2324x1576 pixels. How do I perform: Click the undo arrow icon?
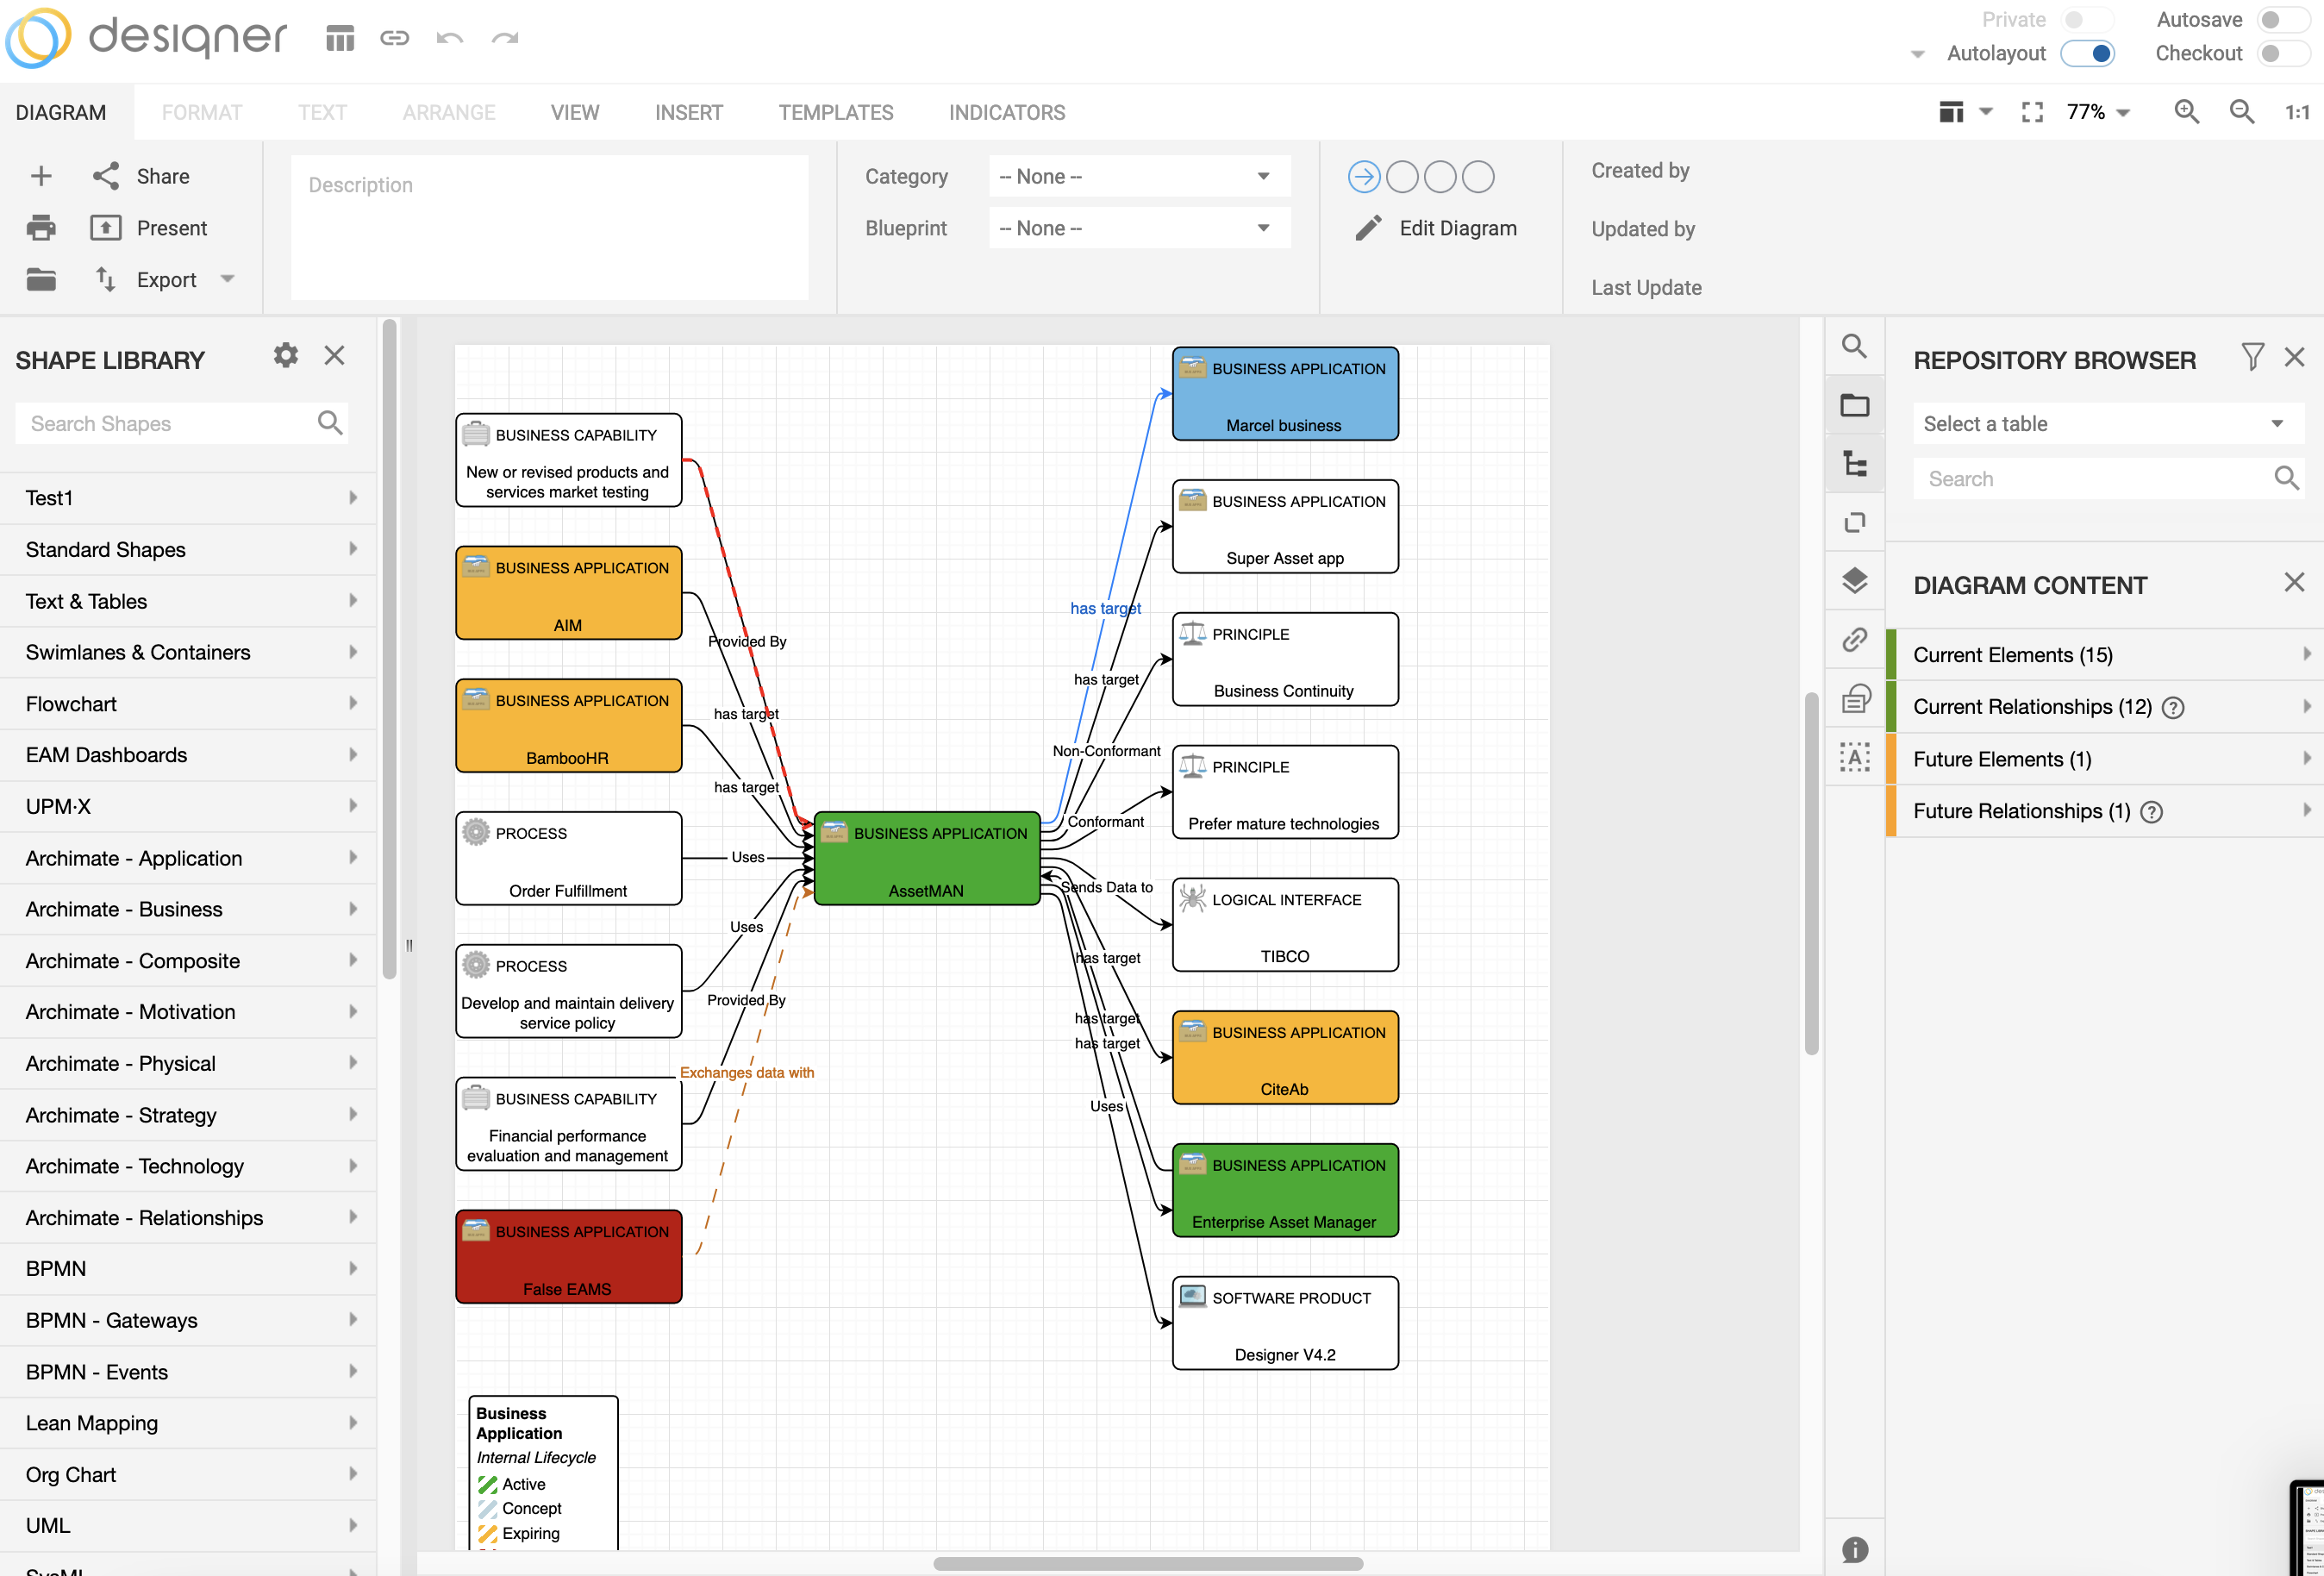pyautogui.click(x=449, y=39)
